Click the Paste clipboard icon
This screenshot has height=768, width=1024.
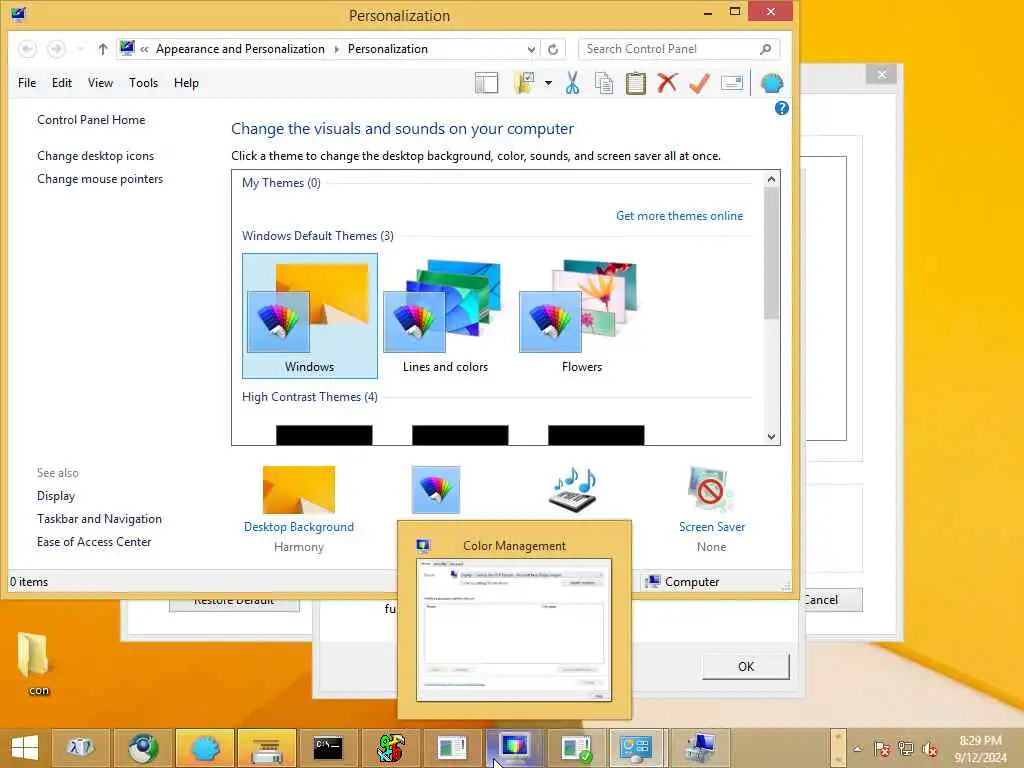tap(635, 83)
